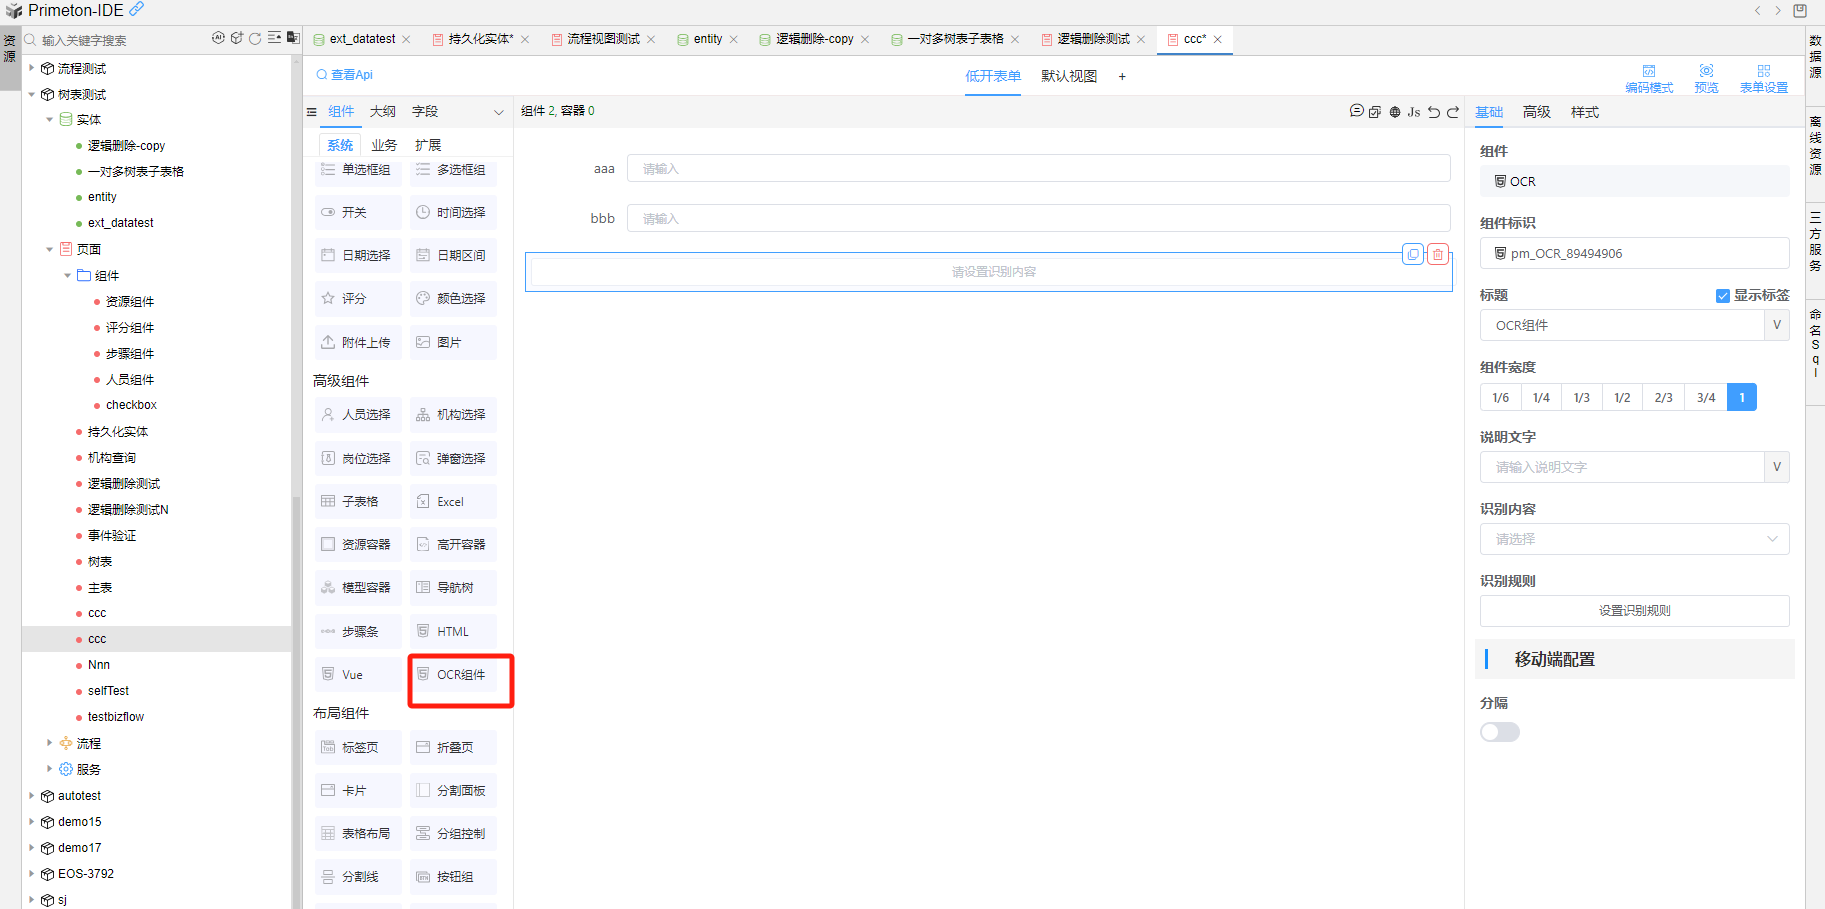Open the Js script editor icon
The image size is (1825, 909).
coord(1414,112)
